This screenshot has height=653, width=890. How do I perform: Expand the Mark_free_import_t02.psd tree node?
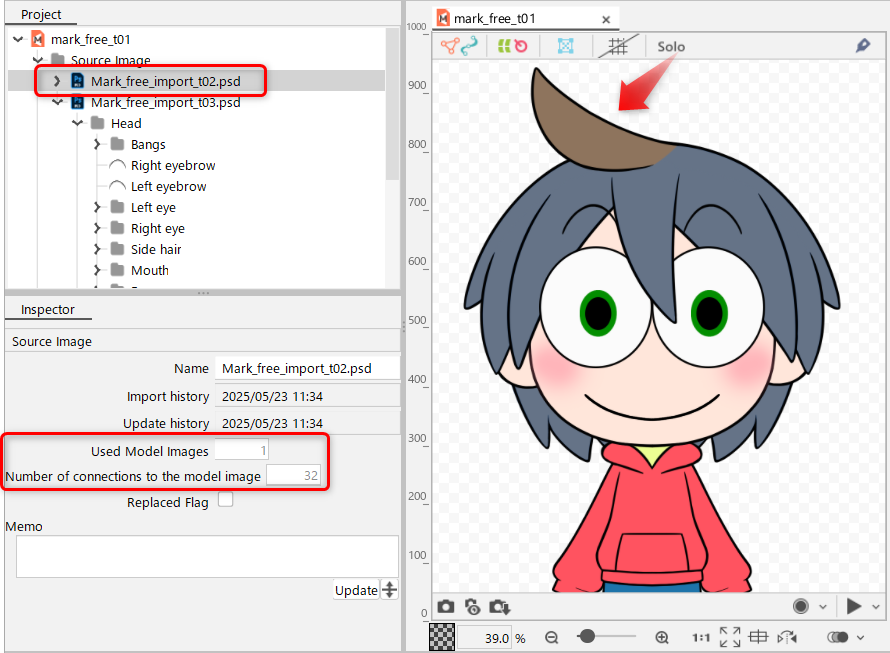point(57,81)
